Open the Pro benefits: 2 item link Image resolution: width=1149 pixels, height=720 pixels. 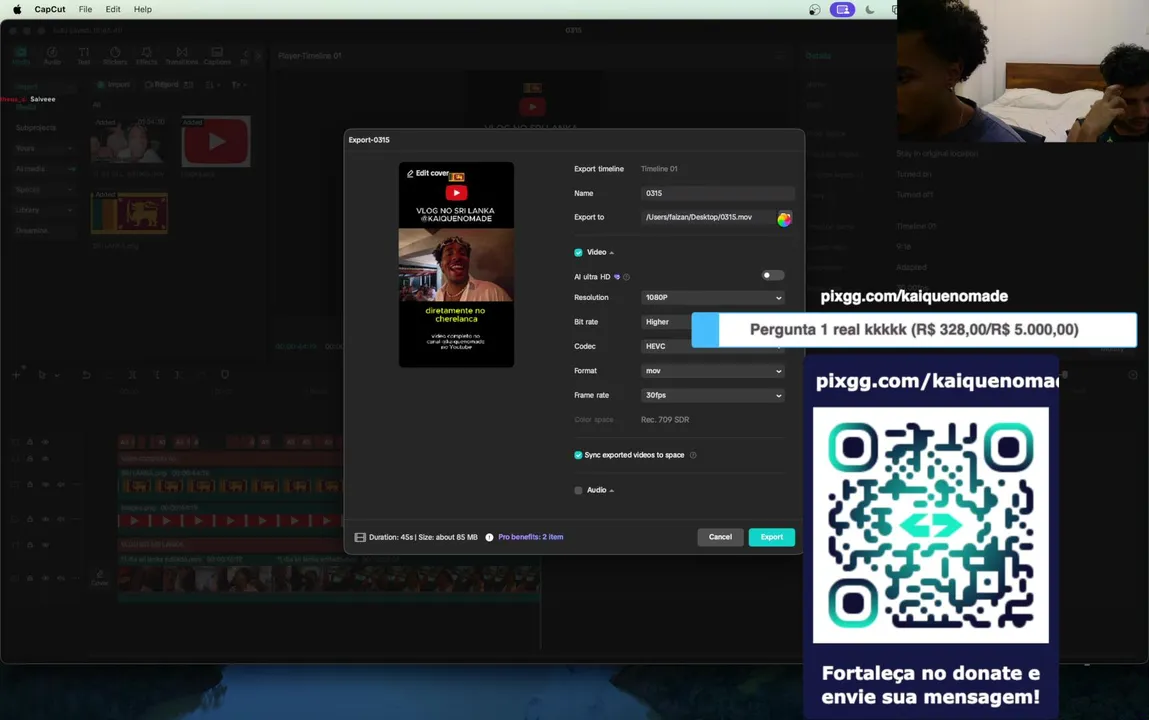pyautogui.click(x=531, y=537)
